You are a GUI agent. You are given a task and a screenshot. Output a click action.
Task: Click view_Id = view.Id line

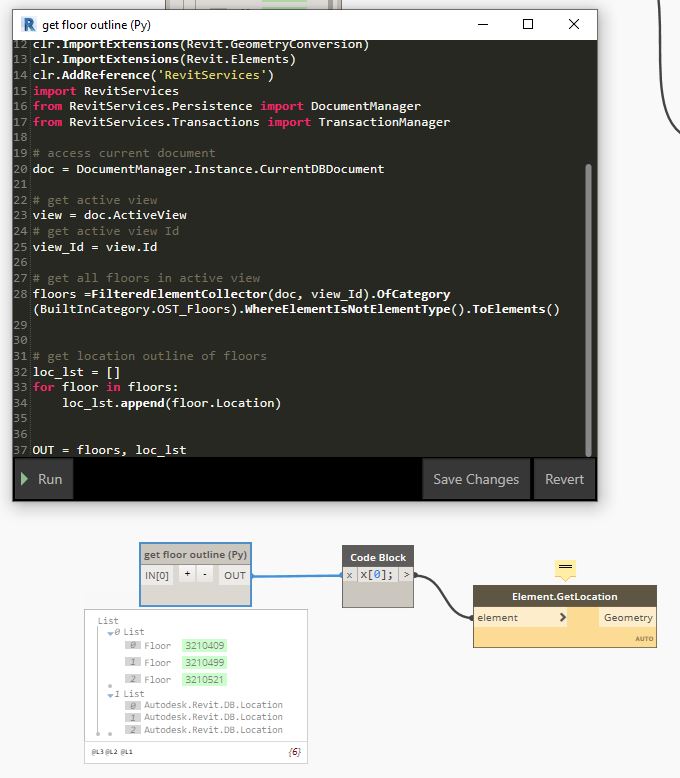click(95, 247)
